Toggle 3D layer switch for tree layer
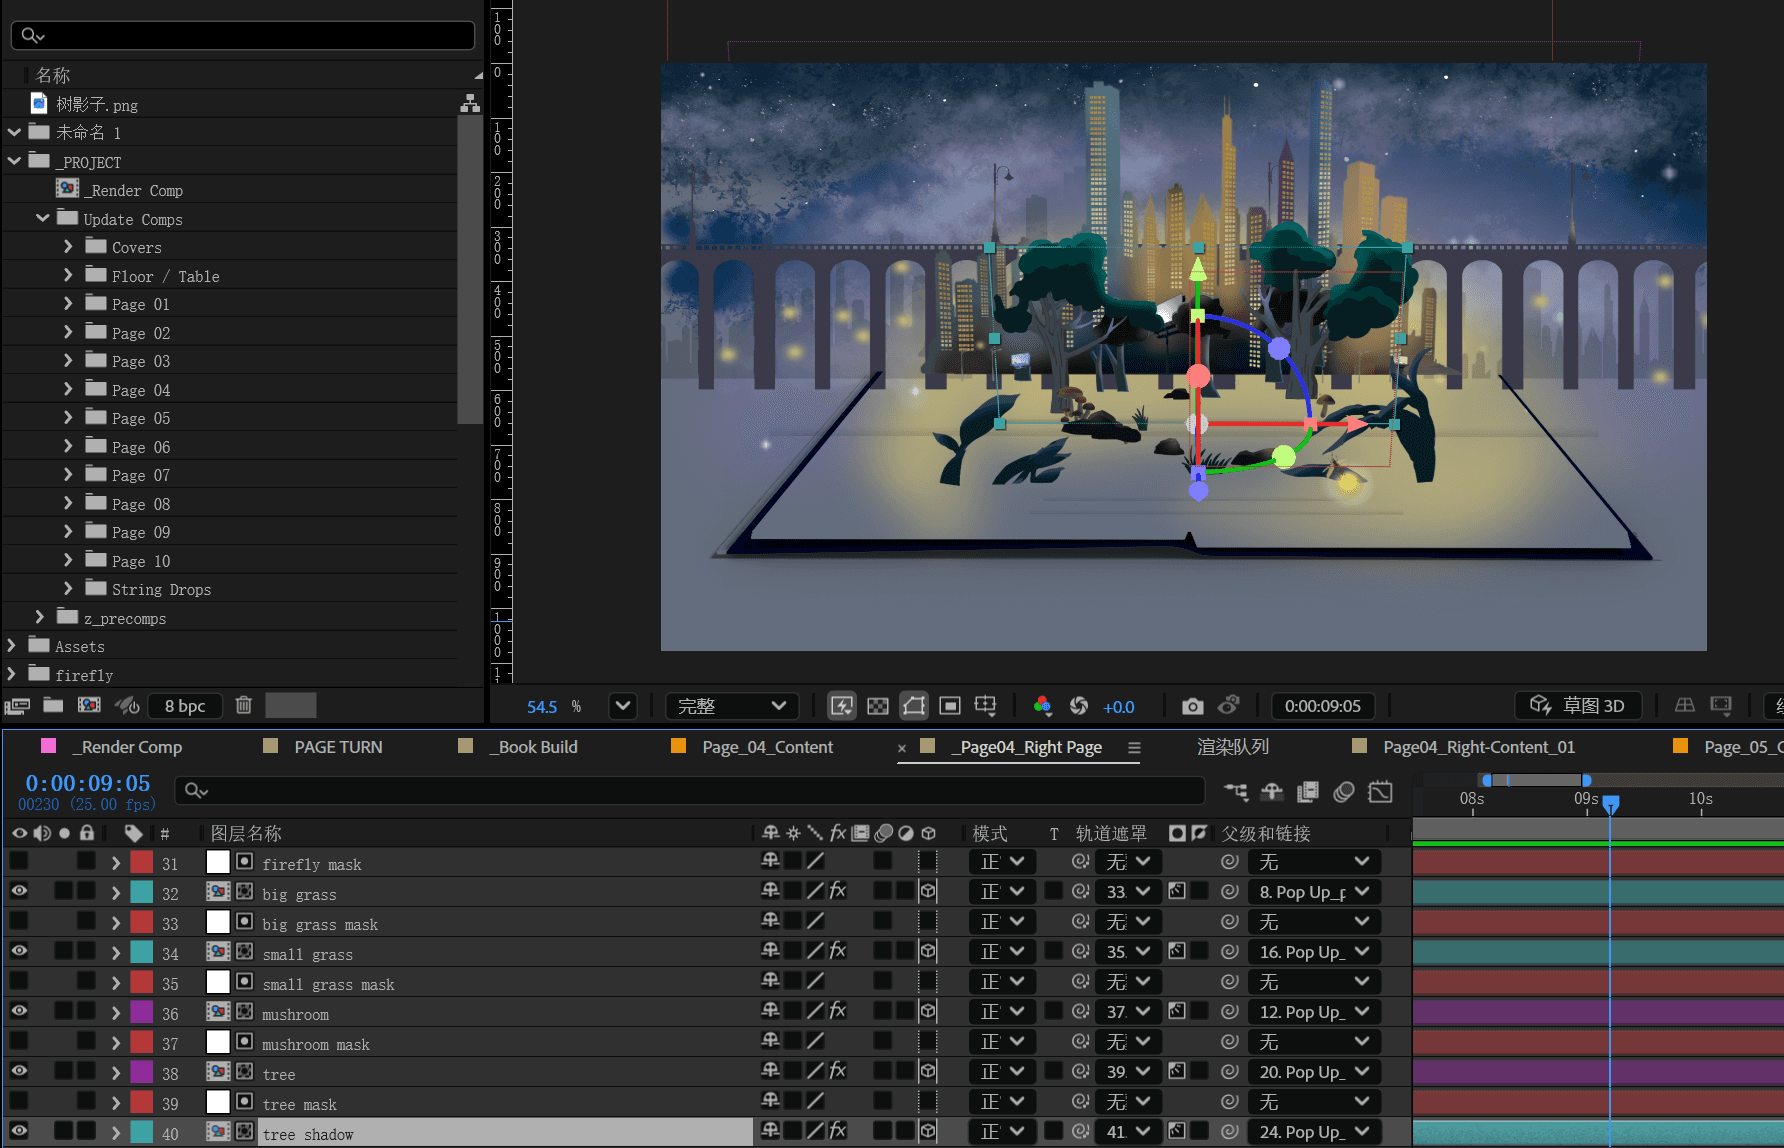 pos(928,1072)
